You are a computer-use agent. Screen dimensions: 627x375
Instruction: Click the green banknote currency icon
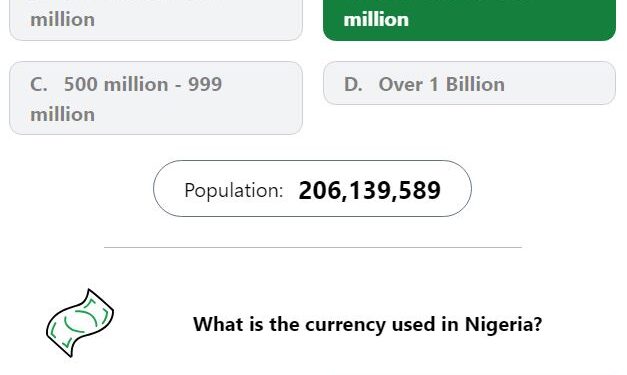80,323
